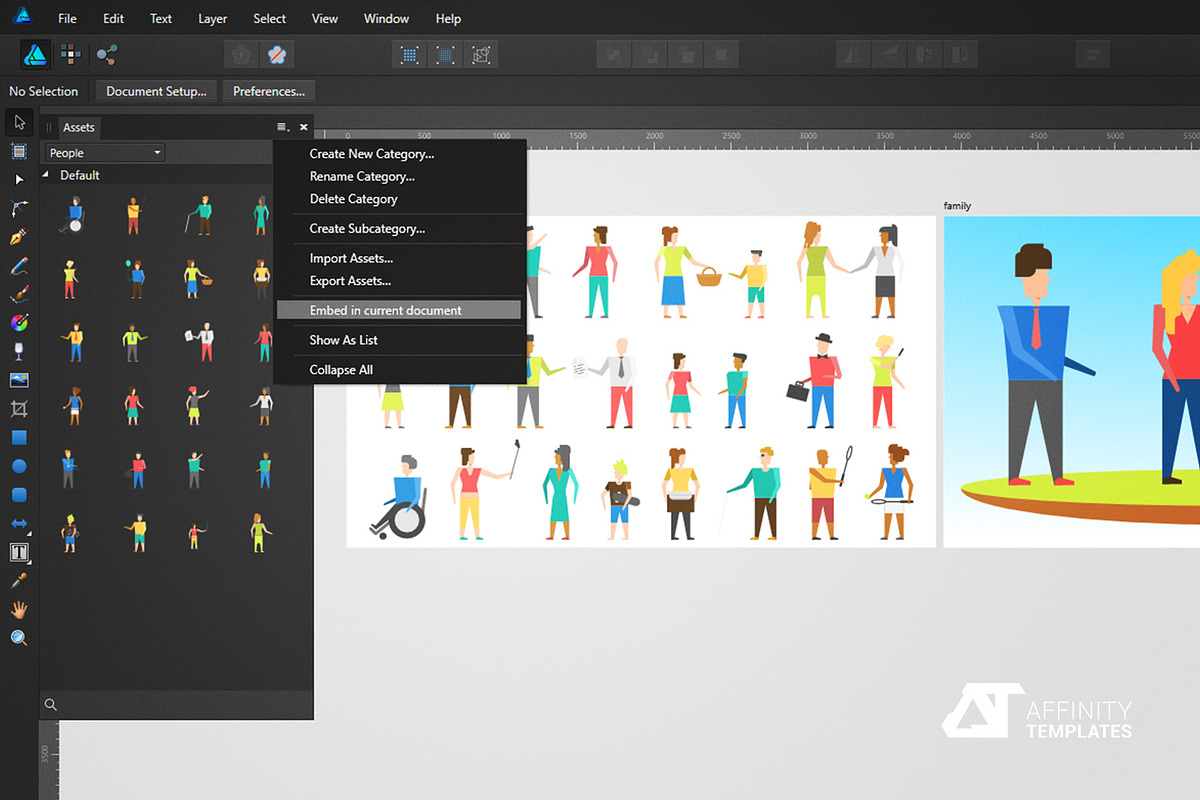Collapse the Default assets group
This screenshot has height=800, width=1200.
(44, 174)
